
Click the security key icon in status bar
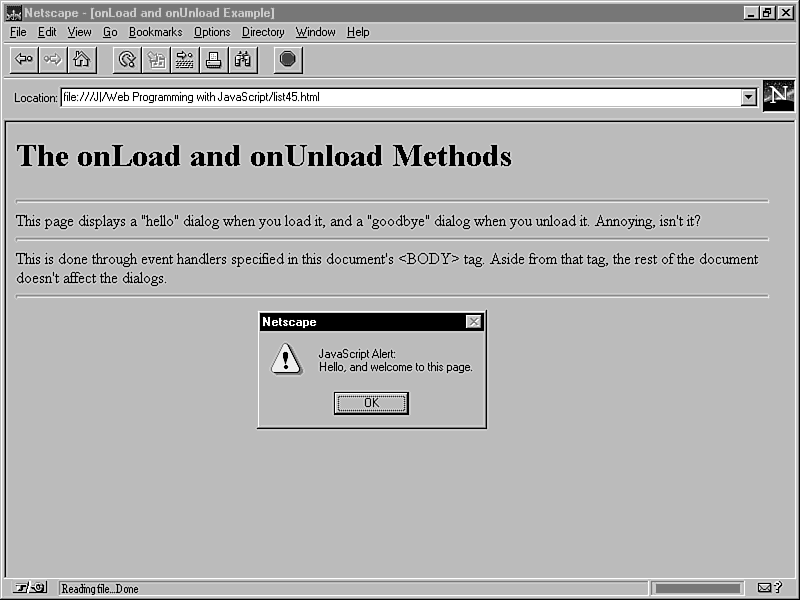pyautogui.click(x=30, y=588)
